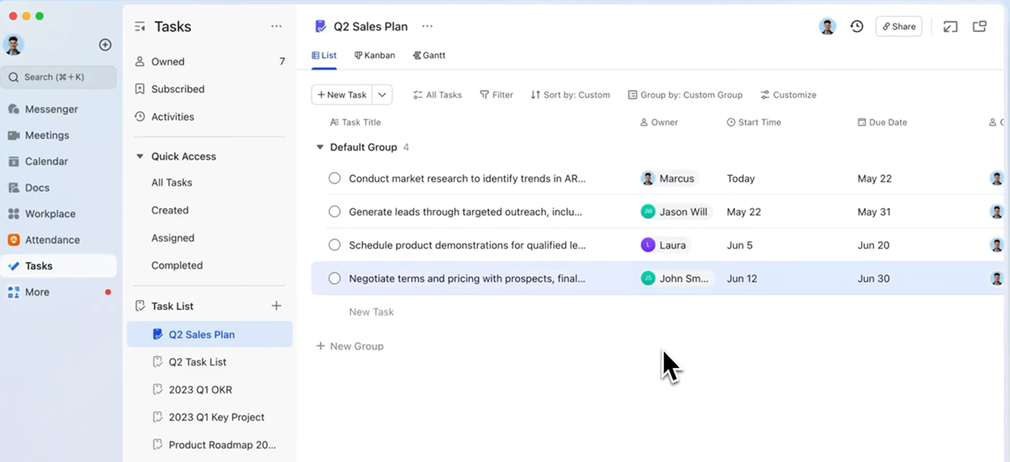Switch to the Kanban view tab
The image size is (1010, 462).
pos(375,56)
